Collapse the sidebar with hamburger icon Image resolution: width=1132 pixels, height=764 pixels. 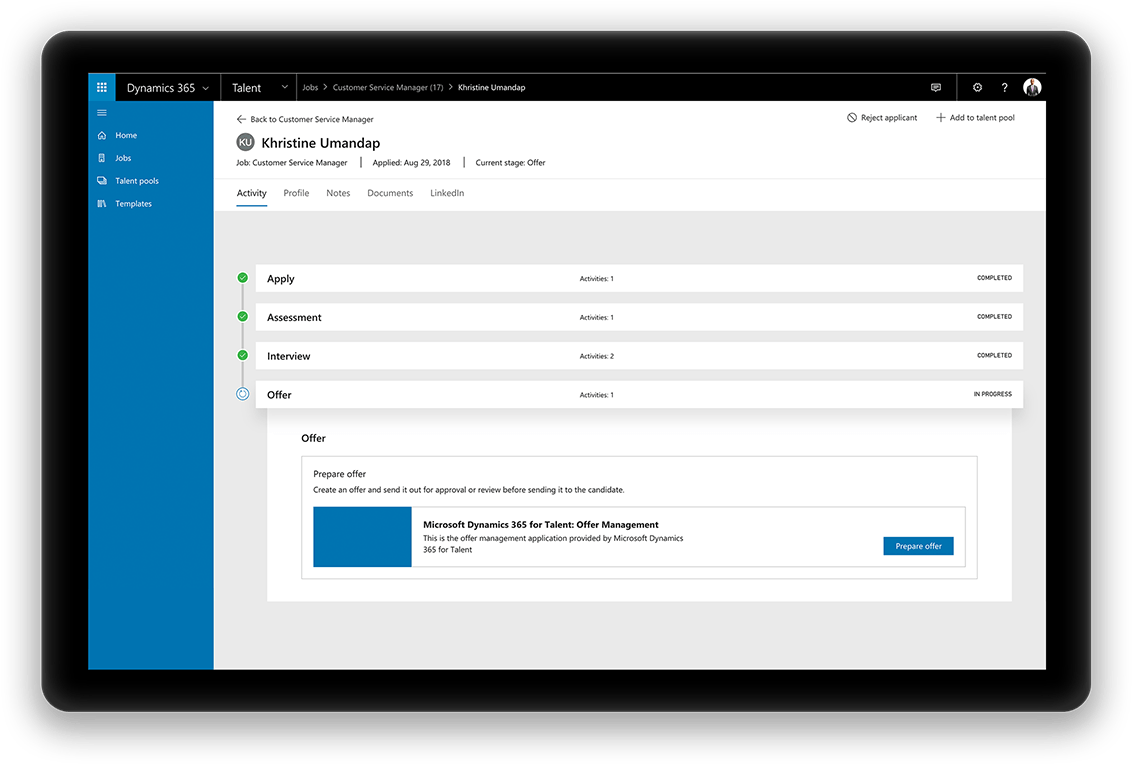click(x=102, y=113)
